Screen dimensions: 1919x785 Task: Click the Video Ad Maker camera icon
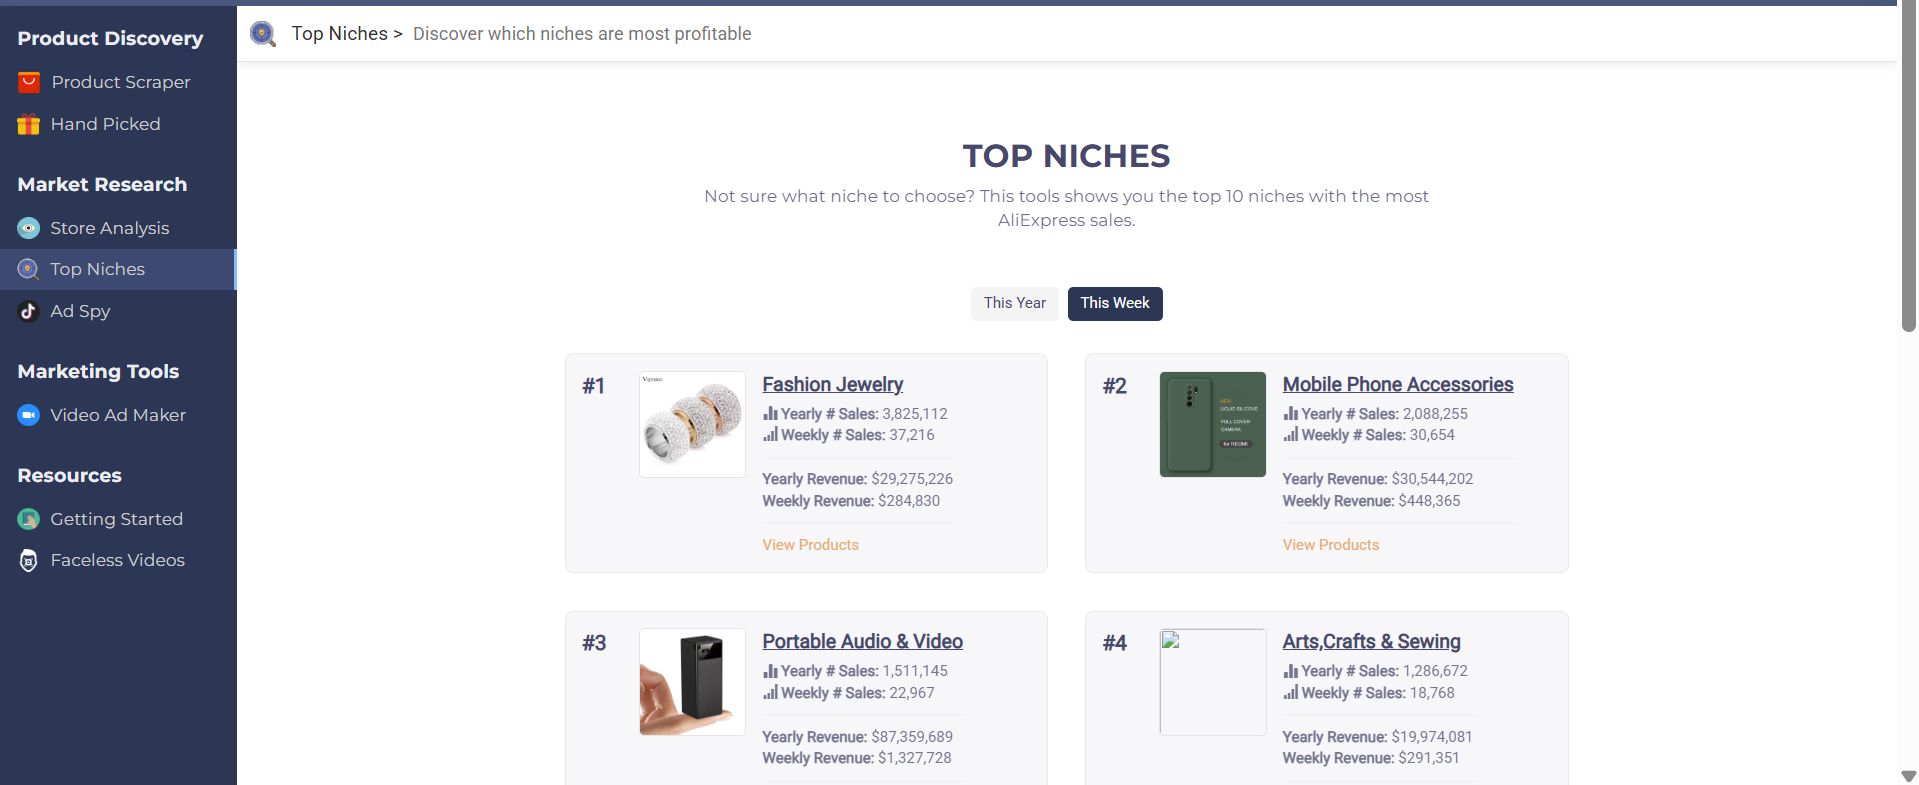pyautogui.click(x=29, y=415)
